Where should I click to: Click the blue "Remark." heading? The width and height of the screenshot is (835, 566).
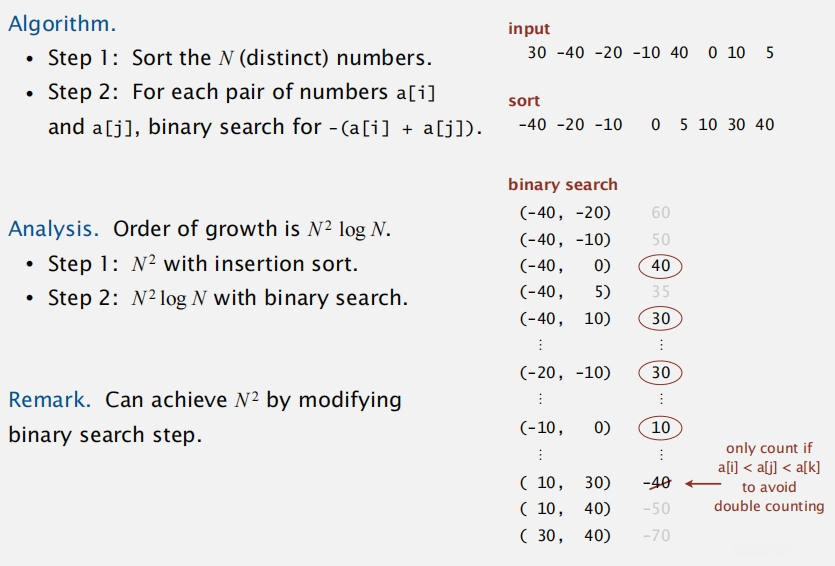point(52,400)
